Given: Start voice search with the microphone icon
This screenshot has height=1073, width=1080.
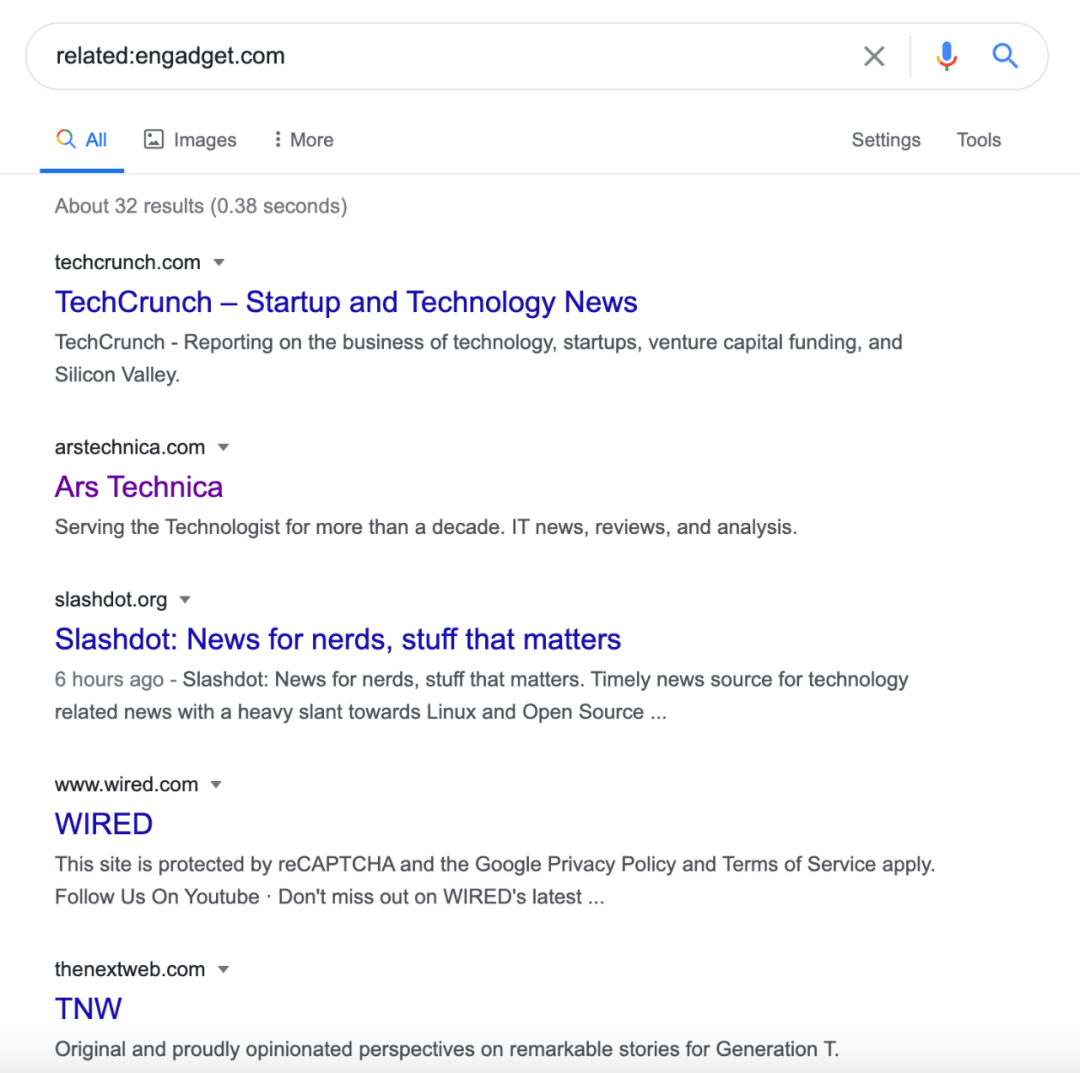Looking at the screenshot, I should point(946,56).
